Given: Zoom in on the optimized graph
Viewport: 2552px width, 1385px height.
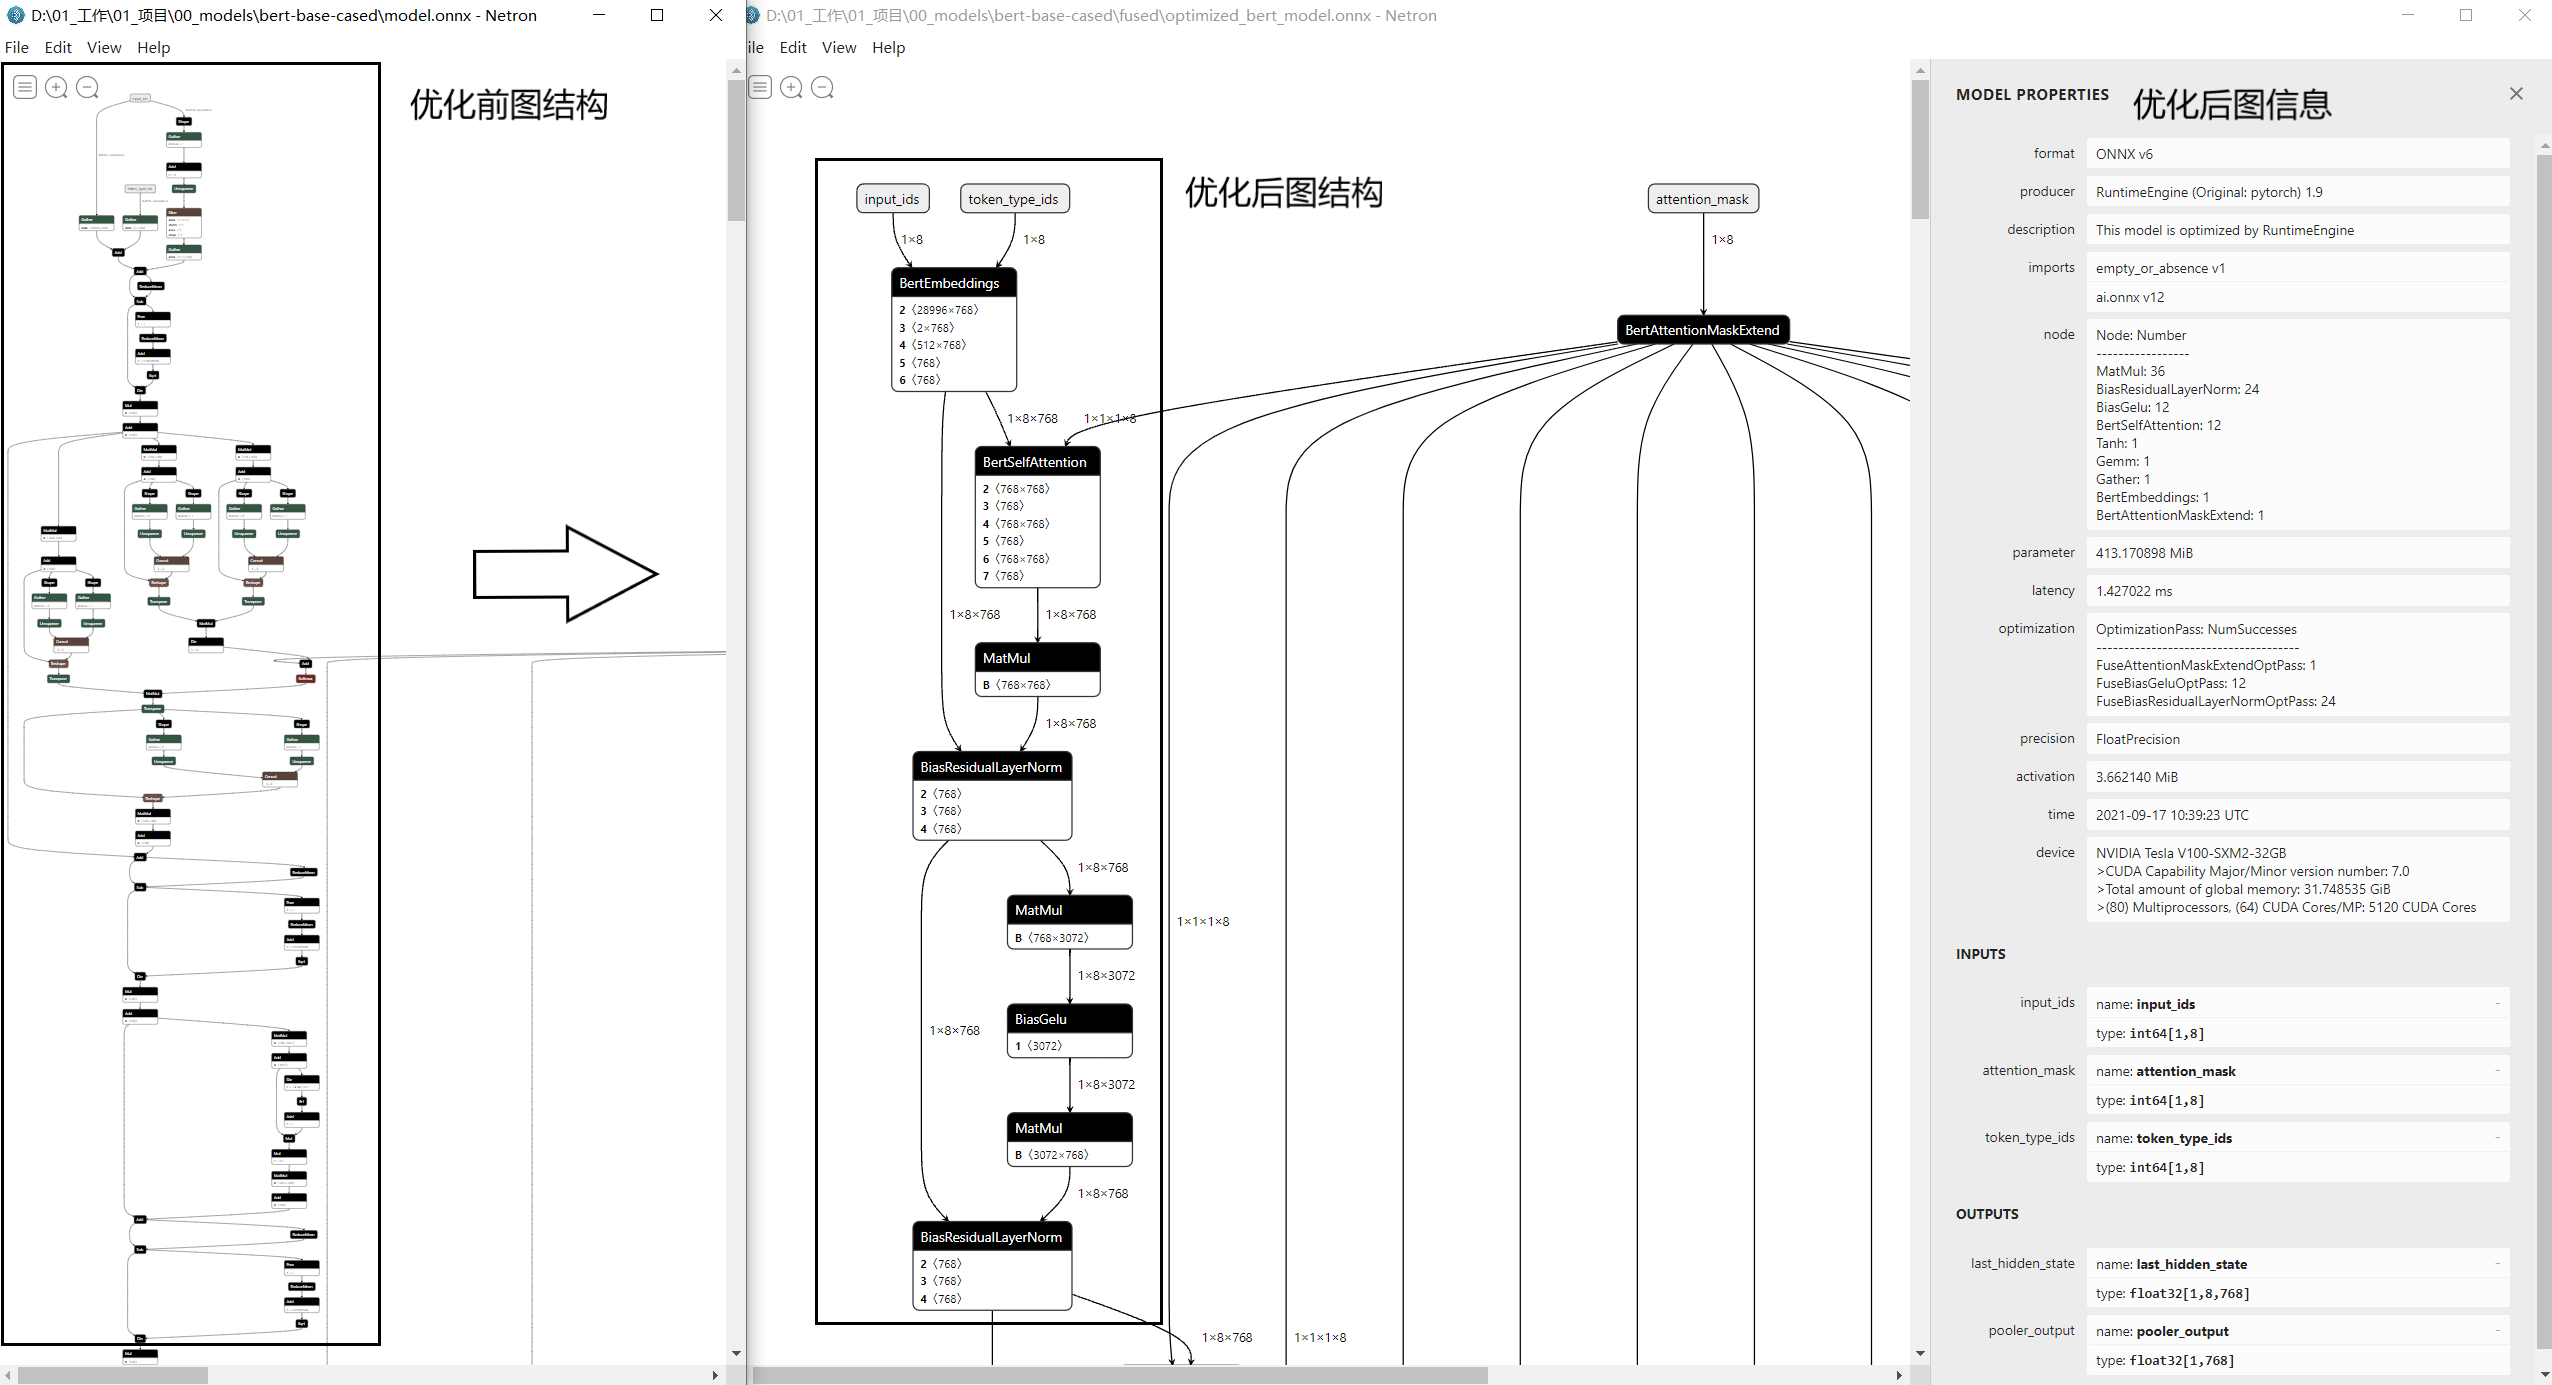Looking at the screenshot, I should tap(791, 87).
